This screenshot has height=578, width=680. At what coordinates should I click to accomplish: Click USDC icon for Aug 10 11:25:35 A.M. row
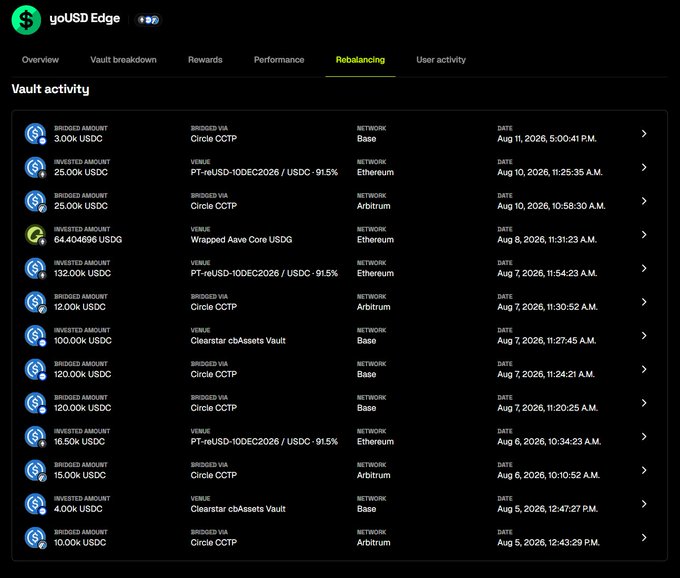tap(35, 167)
